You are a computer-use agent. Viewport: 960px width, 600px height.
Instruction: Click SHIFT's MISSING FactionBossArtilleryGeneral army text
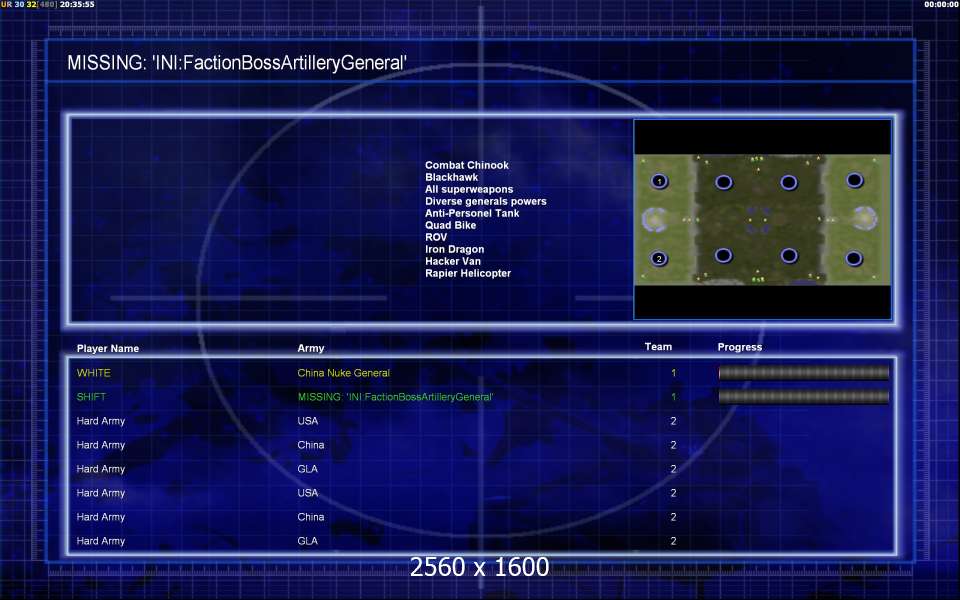[396, 397]
